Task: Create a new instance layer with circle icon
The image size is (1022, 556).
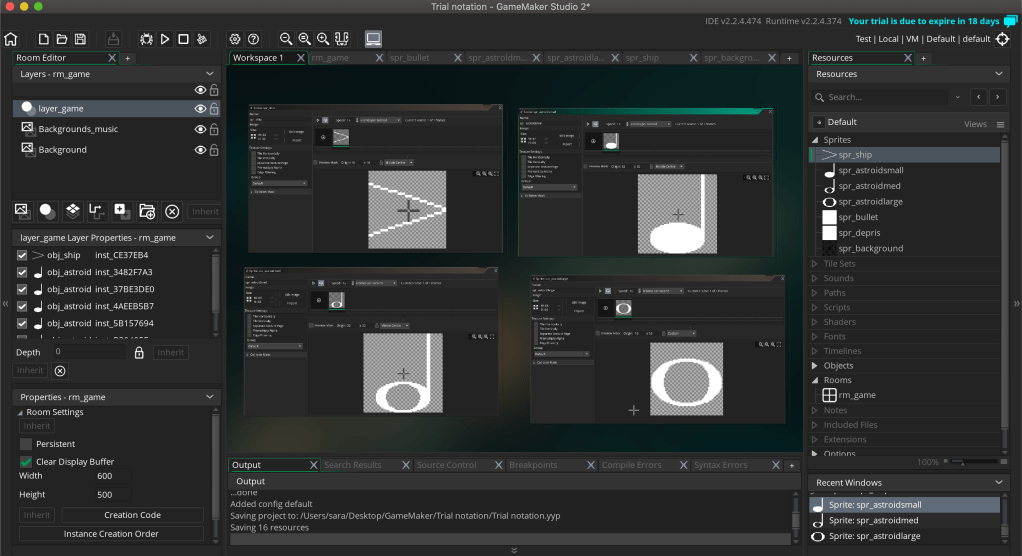Action: pos(47,211)
